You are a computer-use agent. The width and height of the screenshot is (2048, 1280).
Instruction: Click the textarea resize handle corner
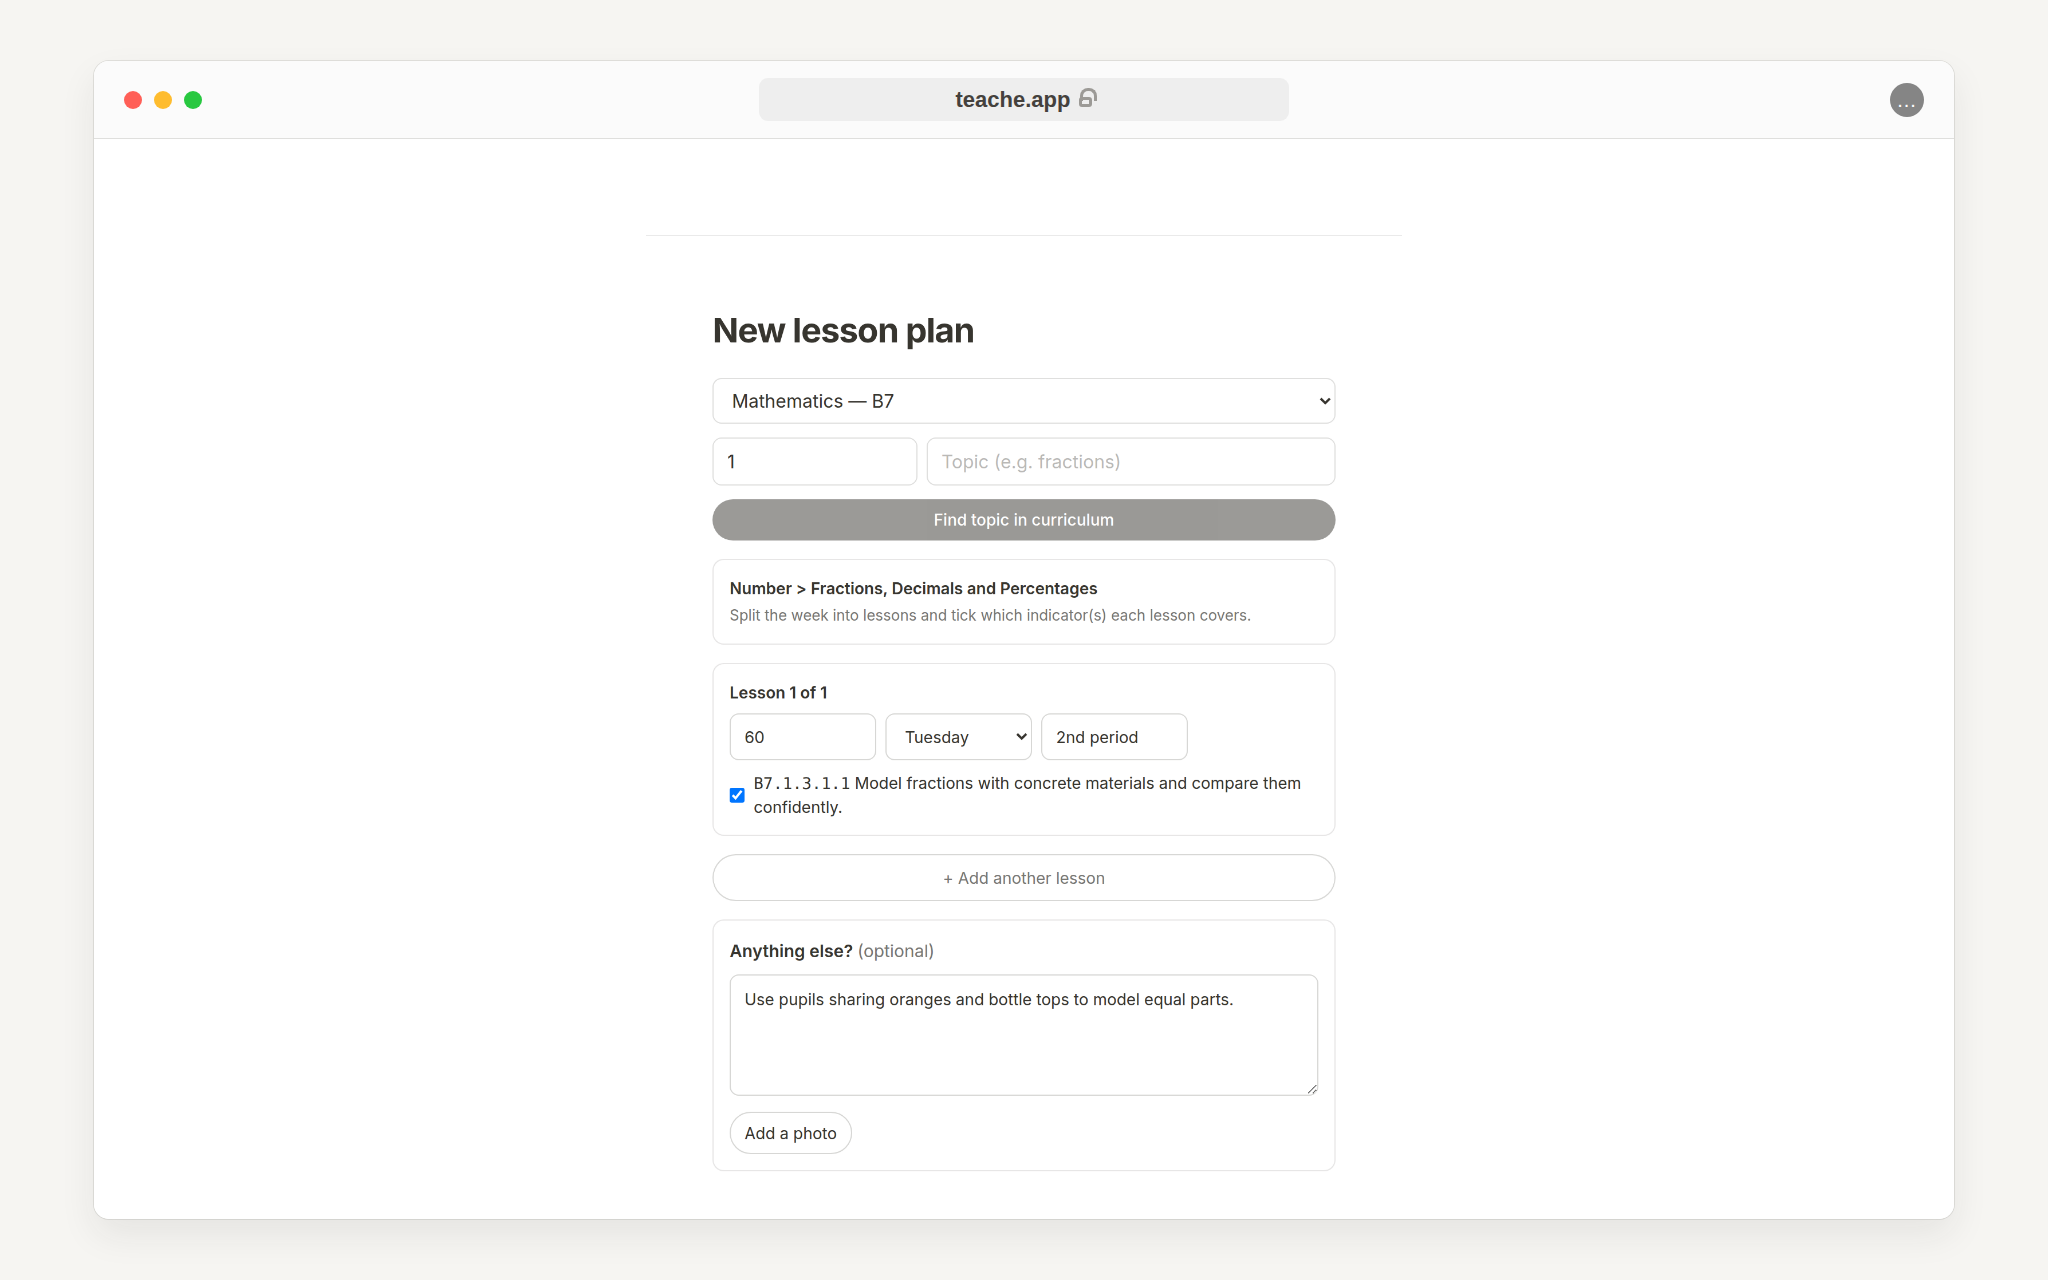(1311, 1089)
